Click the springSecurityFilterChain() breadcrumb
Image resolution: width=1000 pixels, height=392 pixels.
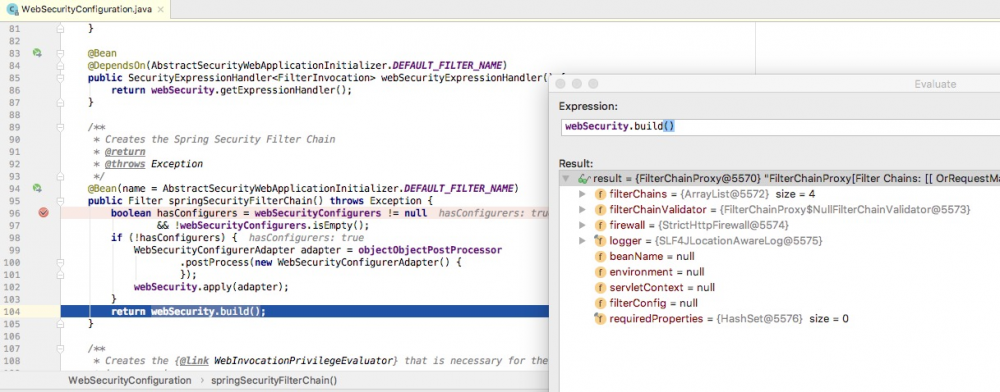[x=274, y=380]
